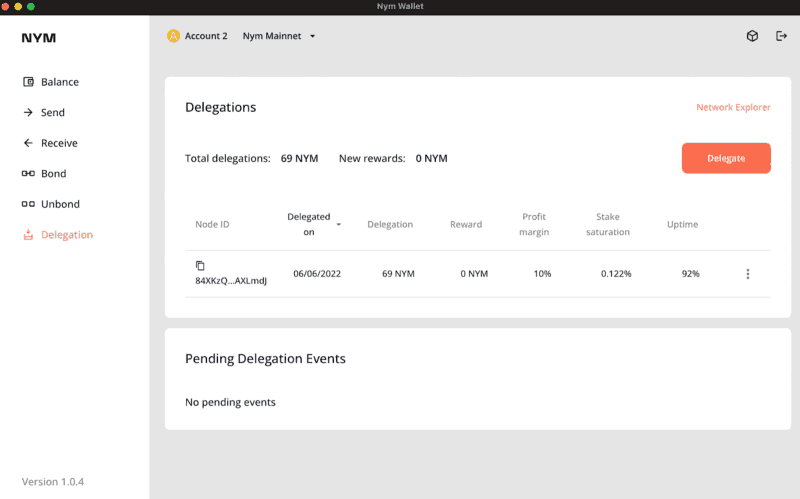The width and height of the screenshot is (800, 499).
Task: Log out using the exit icon
Action: 781,36
